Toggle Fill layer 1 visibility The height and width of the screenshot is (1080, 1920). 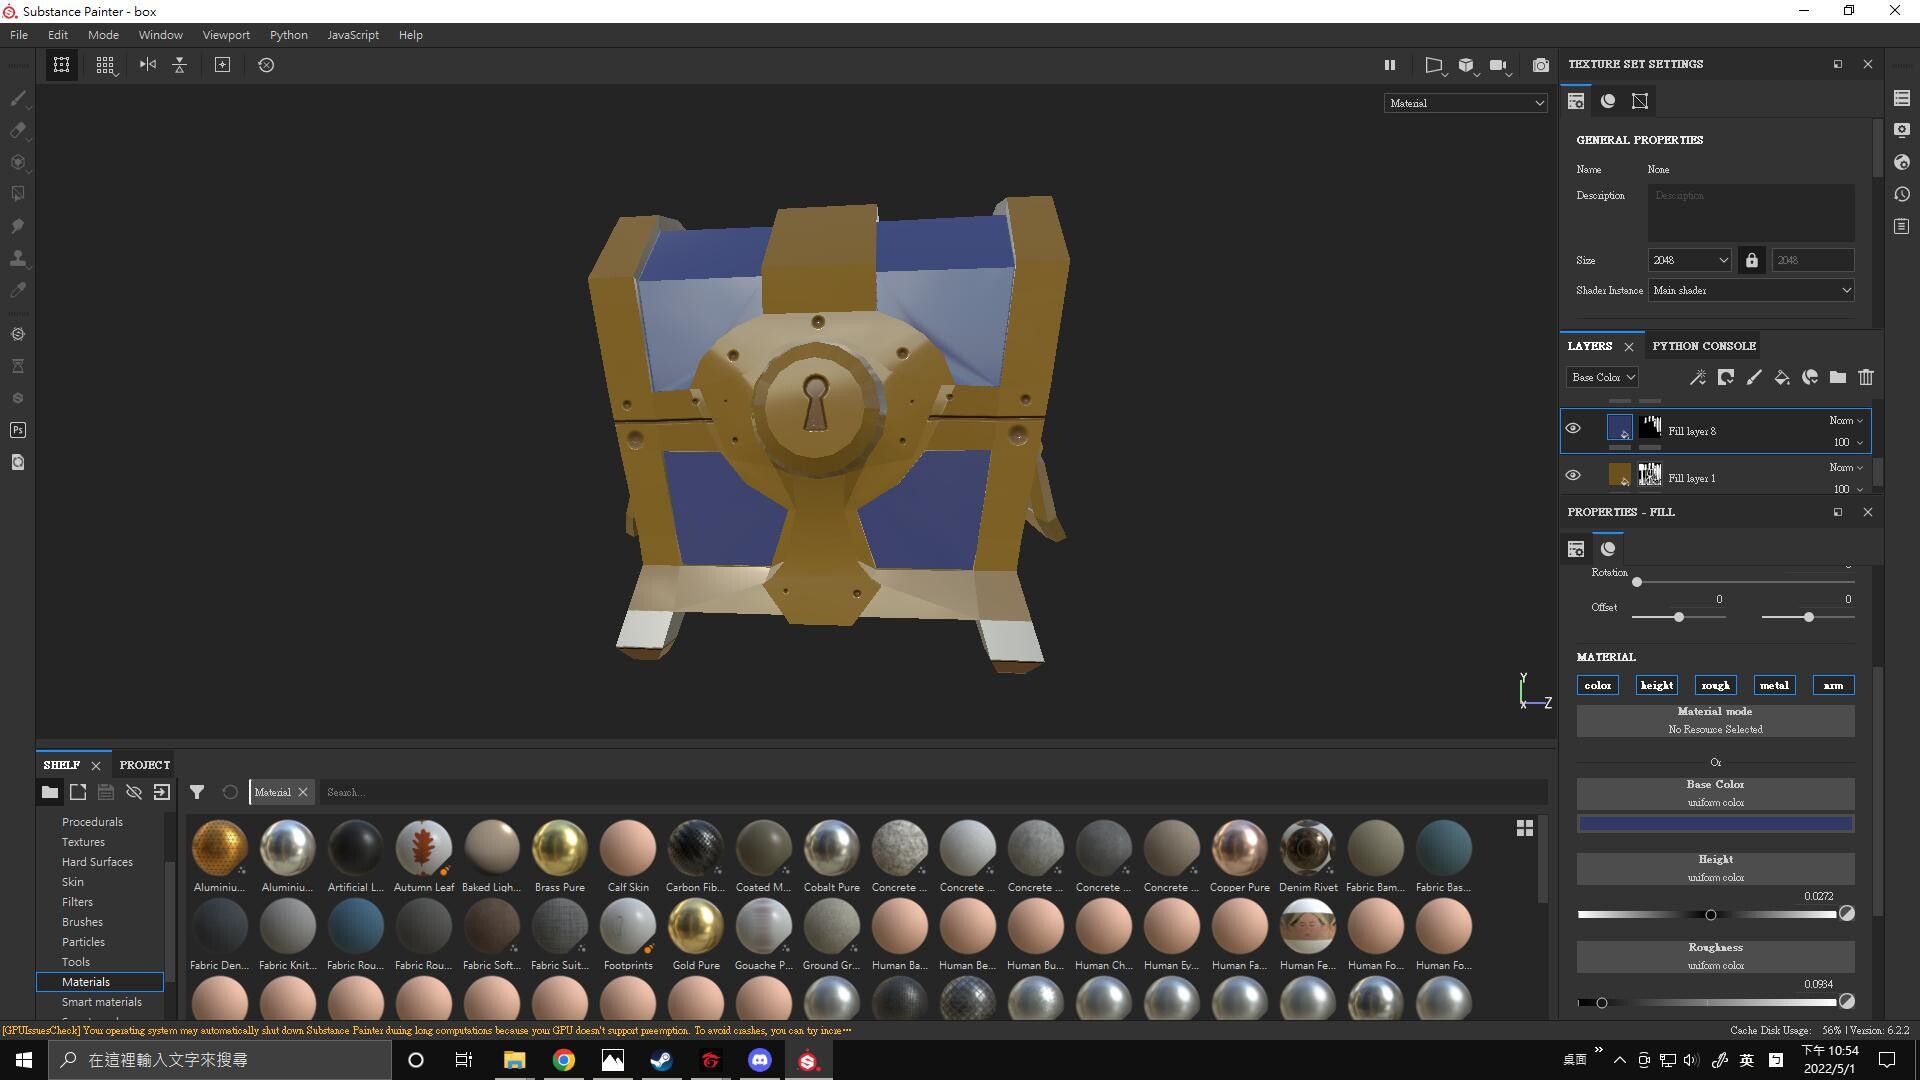point(1573,474)
